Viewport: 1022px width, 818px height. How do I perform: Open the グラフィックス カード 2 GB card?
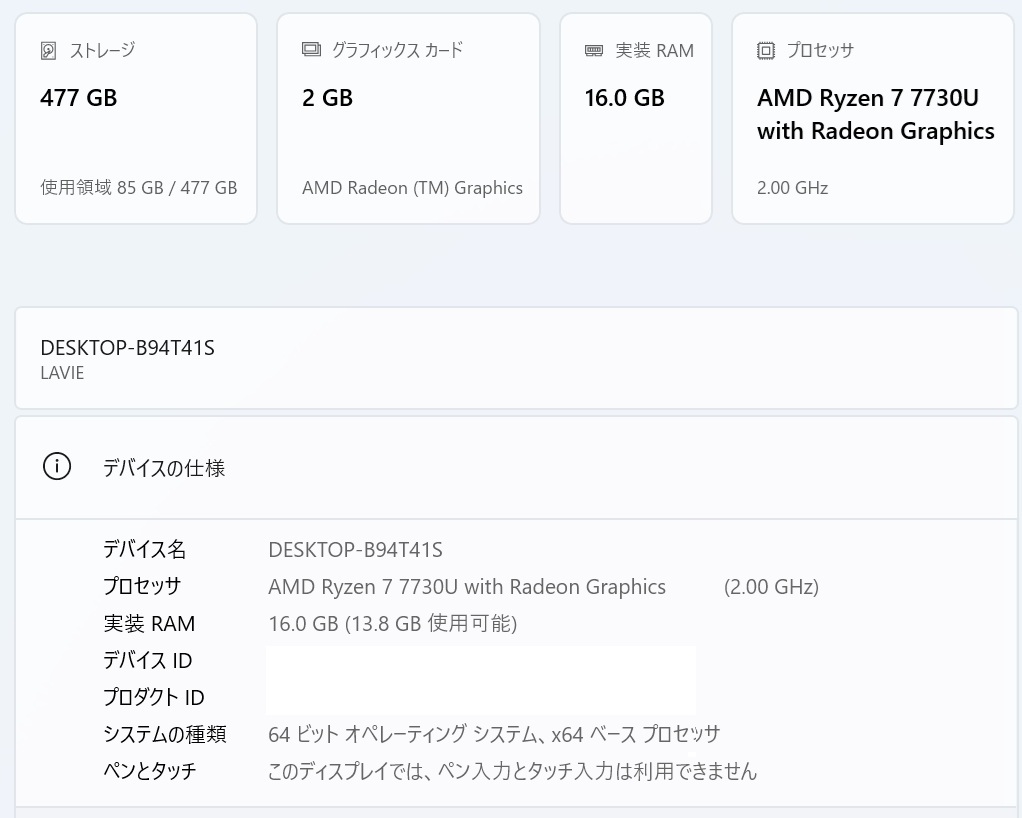tap(409, 119)
